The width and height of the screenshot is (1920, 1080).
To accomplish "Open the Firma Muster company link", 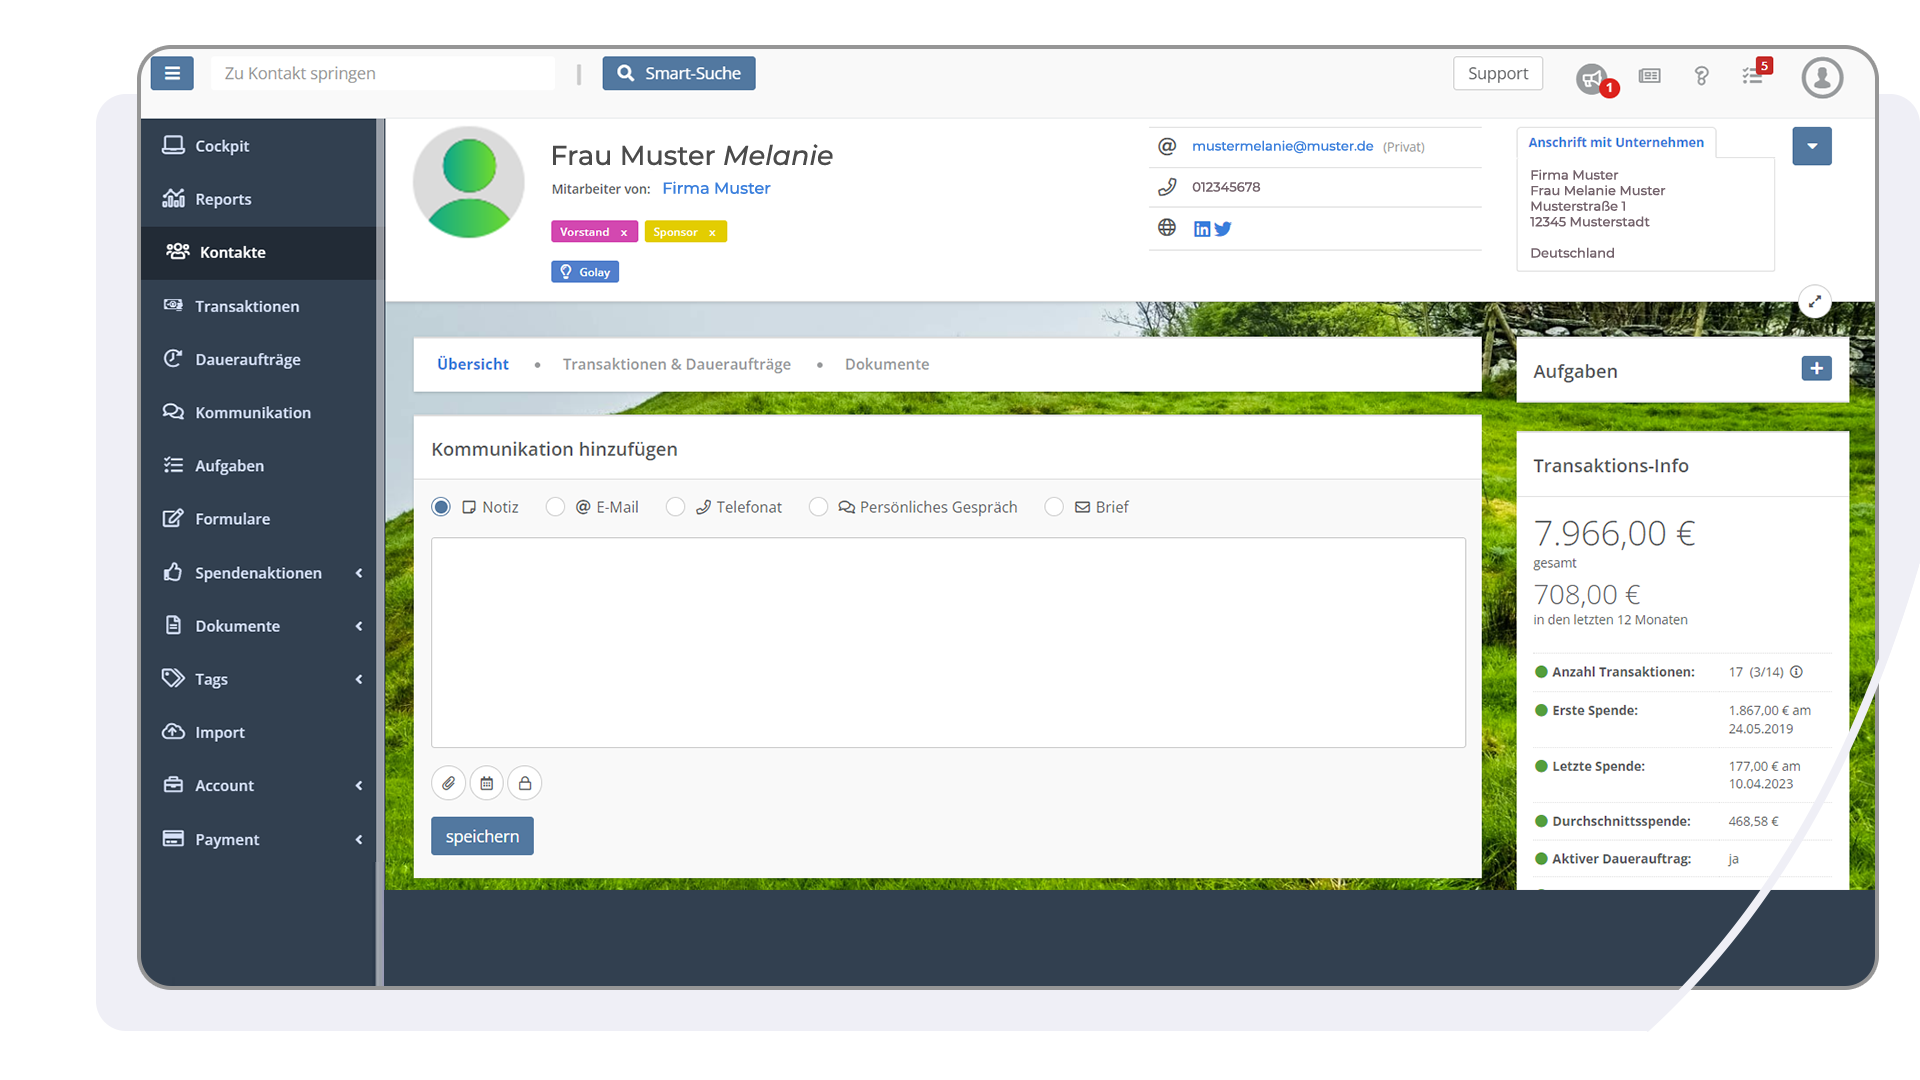I will click(716, 188).
